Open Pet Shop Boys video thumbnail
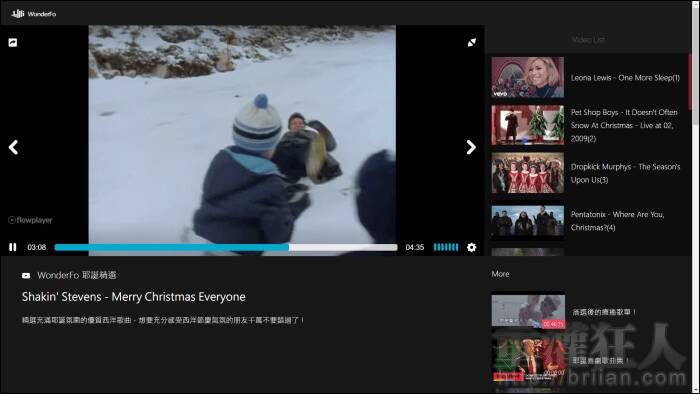This screenshot has width=700, height=394. click(x=528, y=125)
